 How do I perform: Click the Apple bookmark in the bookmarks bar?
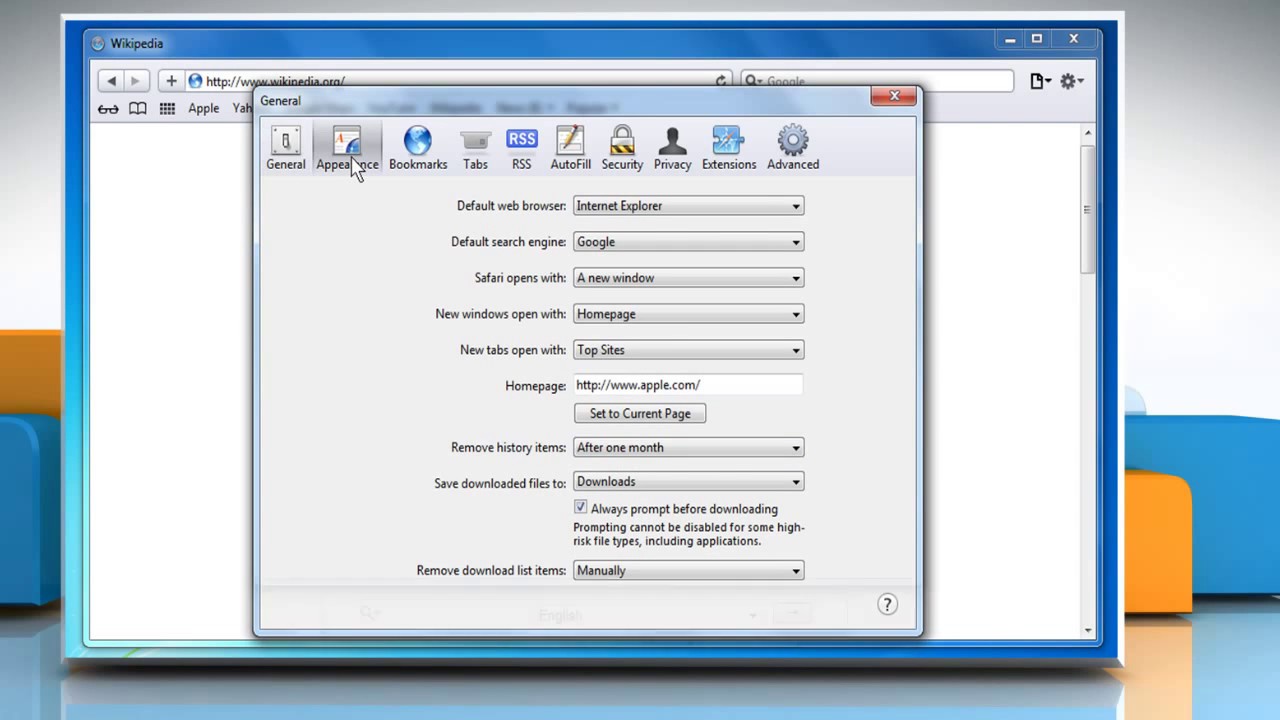point(203,108)
